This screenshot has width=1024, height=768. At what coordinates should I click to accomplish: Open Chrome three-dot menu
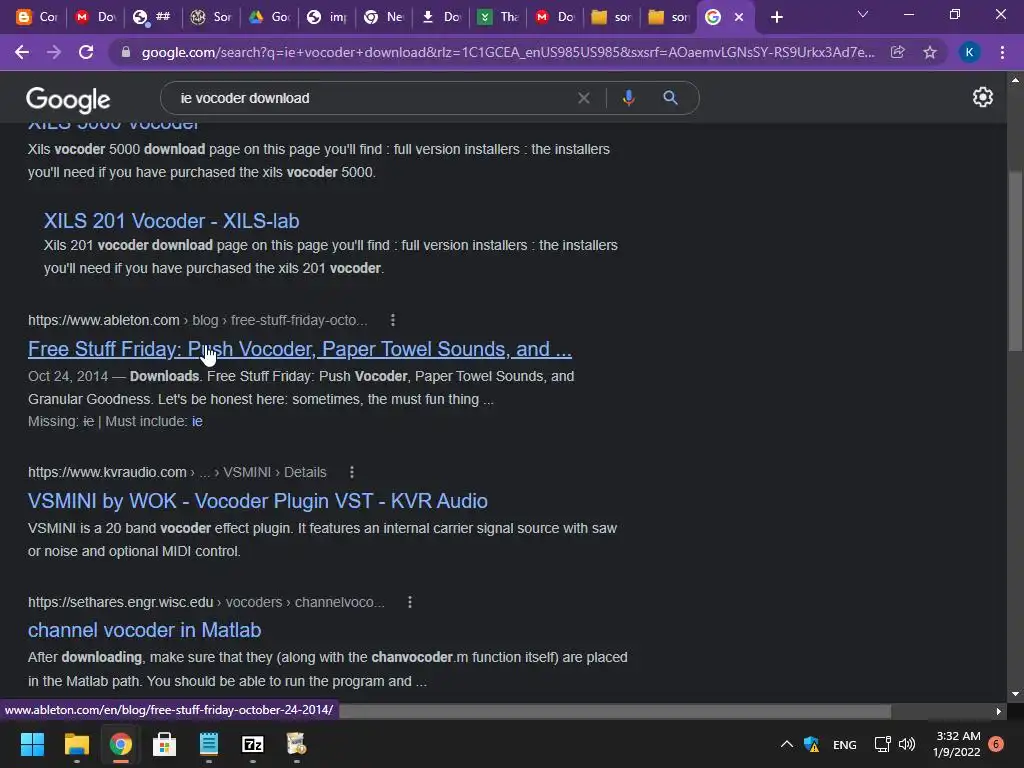pyautogui.click(x=1002, y=52)
